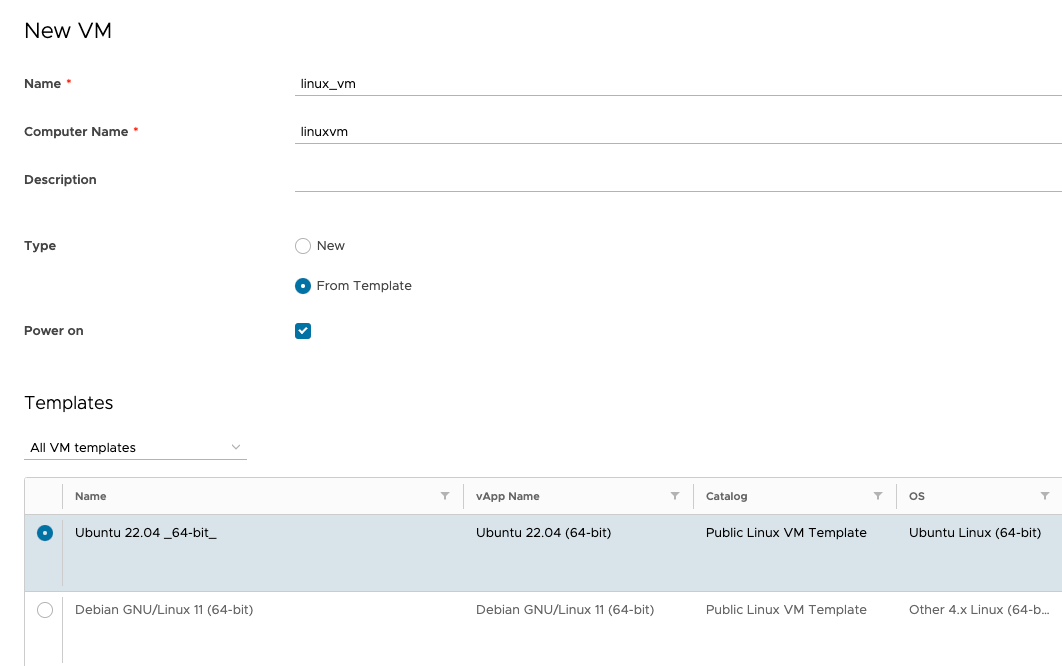Open the Catalog column filter icon

click(878, 496)
